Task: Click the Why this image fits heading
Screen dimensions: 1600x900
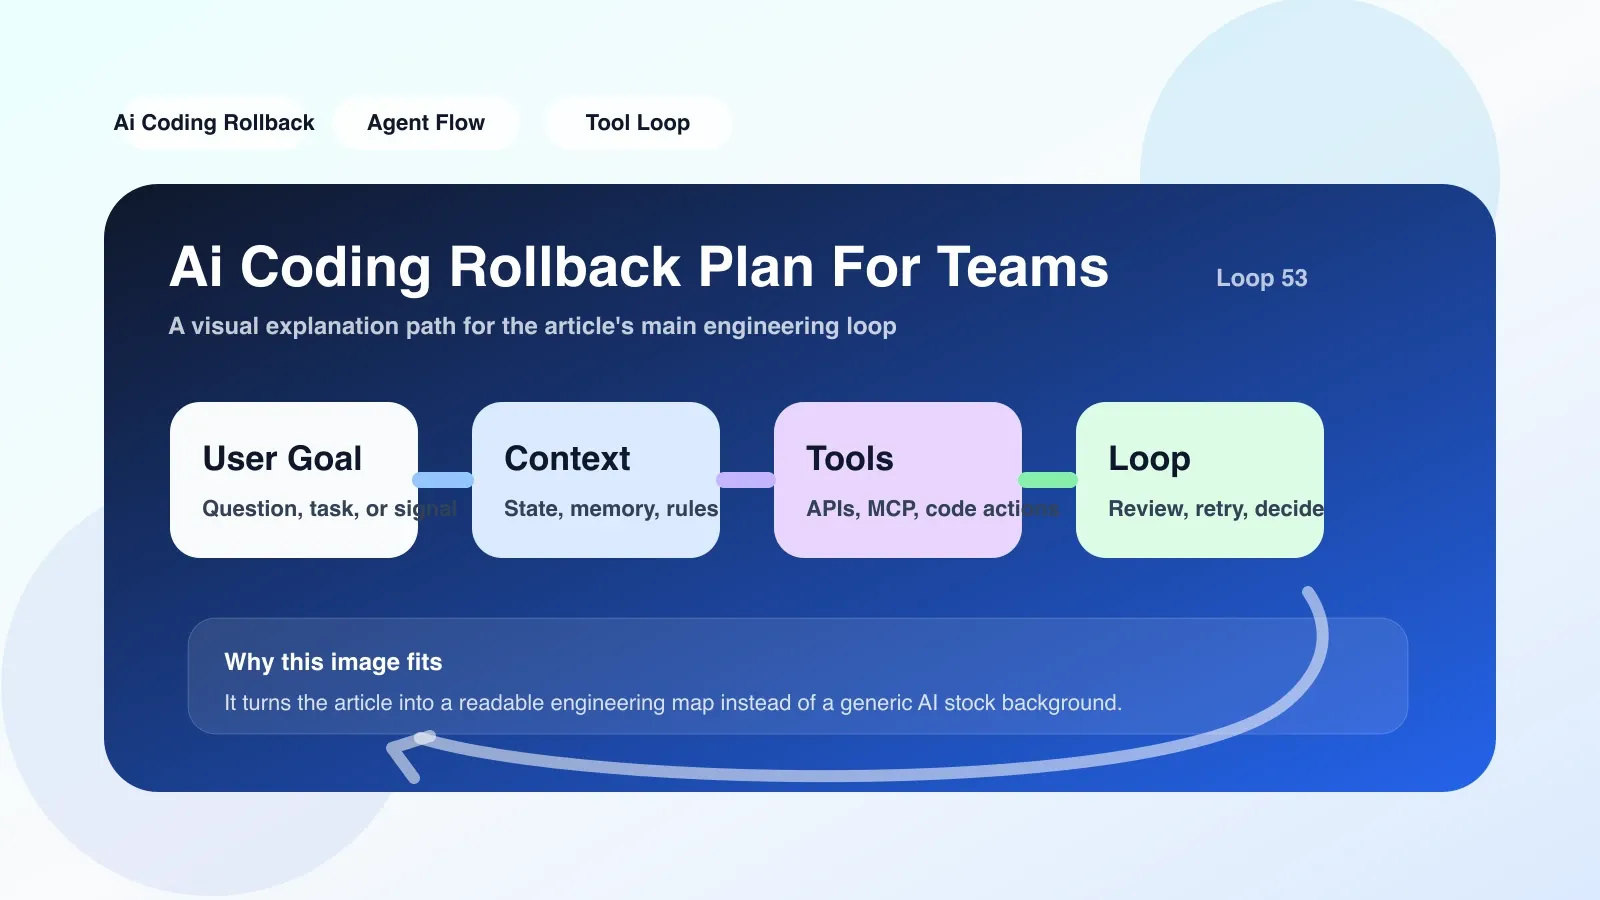Action: (333, 662)
